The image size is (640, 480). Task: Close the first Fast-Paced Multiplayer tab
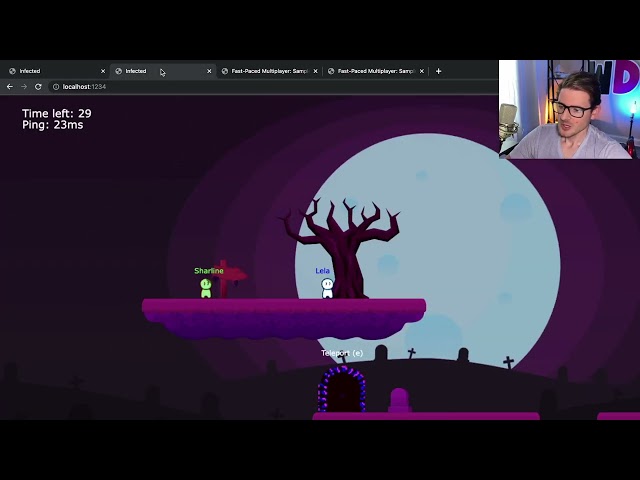(x=315, y=71)
